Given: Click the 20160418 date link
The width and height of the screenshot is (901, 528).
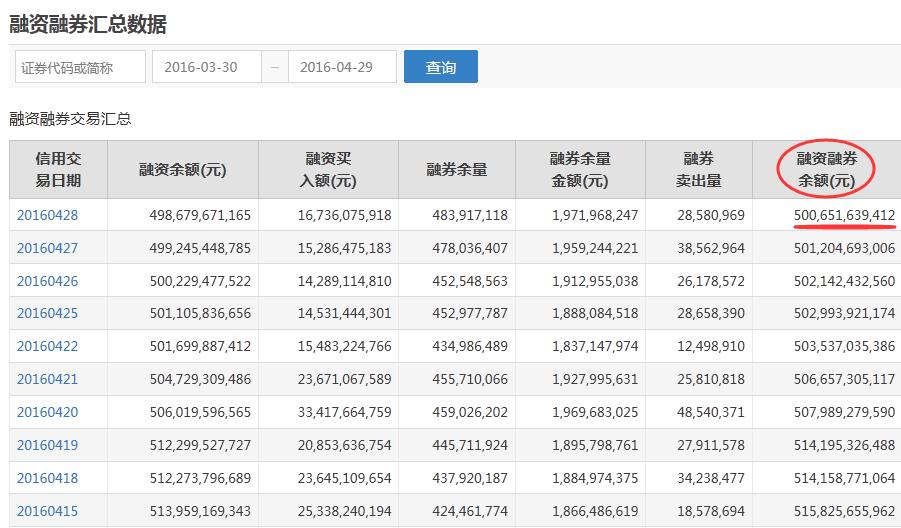Looking at the screenshot, I should pyautogui.click(x=47, y=478).
